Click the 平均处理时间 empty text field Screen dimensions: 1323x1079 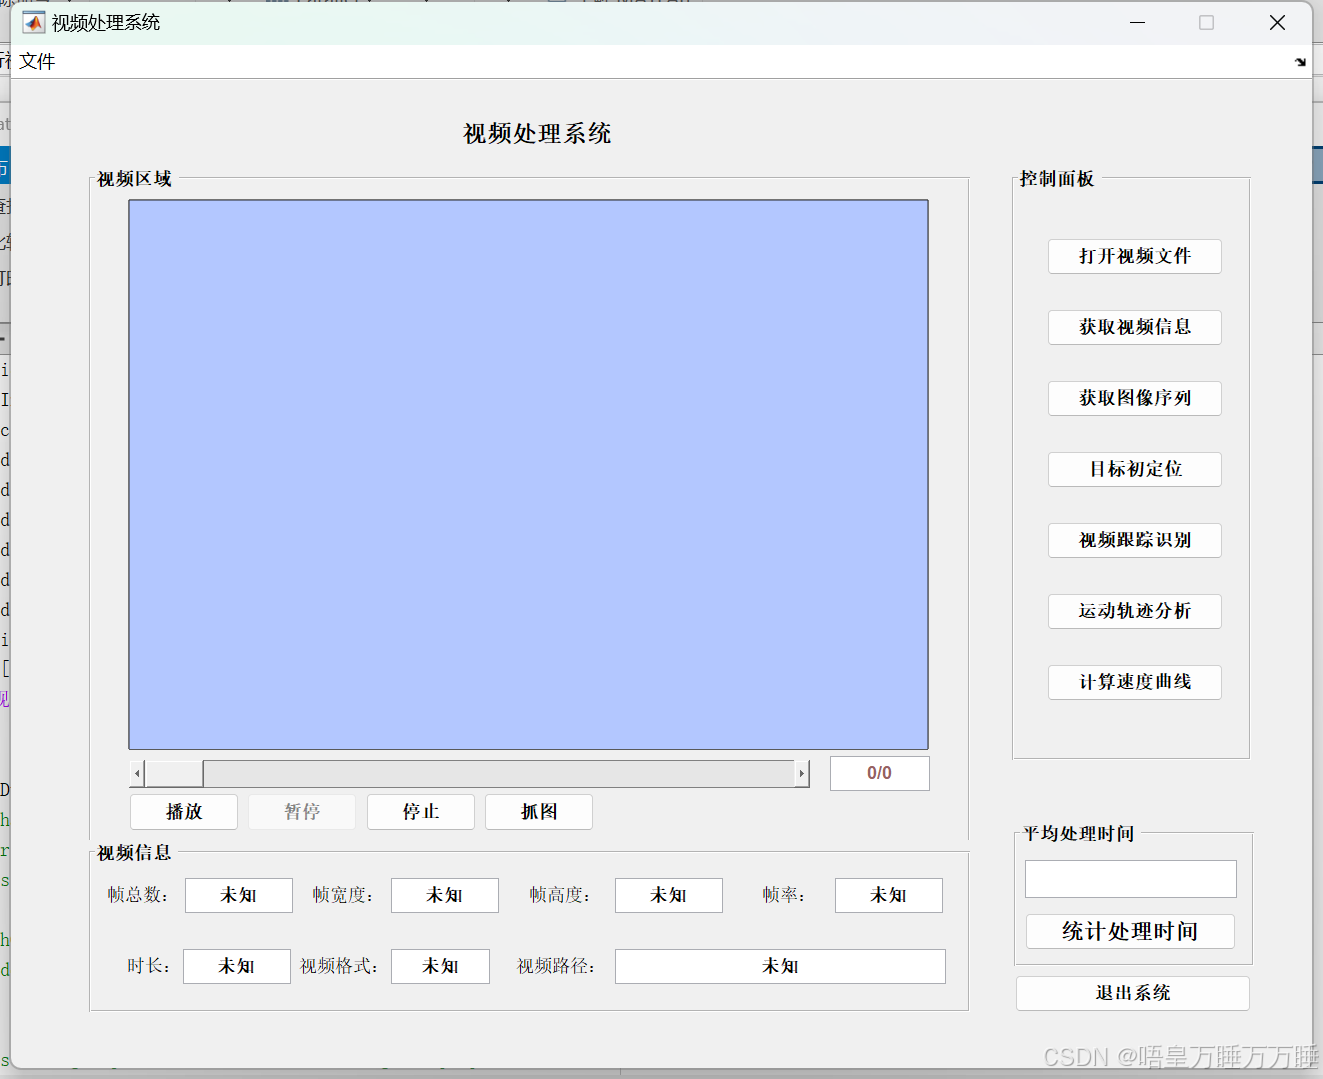point(1131,879)
